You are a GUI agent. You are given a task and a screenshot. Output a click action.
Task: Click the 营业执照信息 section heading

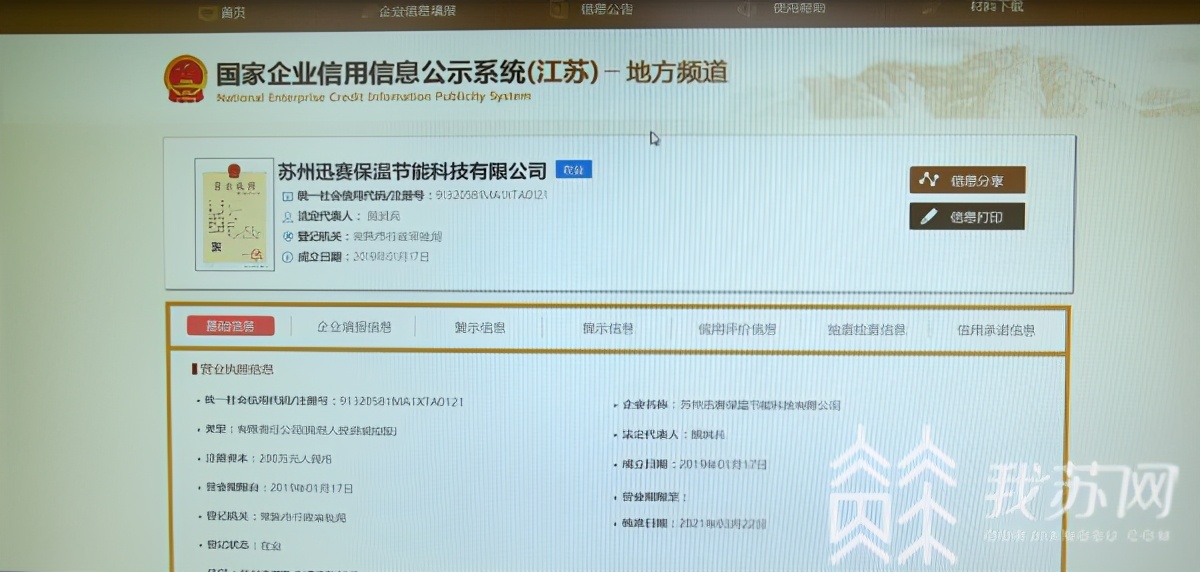click(x=233, y=369)
